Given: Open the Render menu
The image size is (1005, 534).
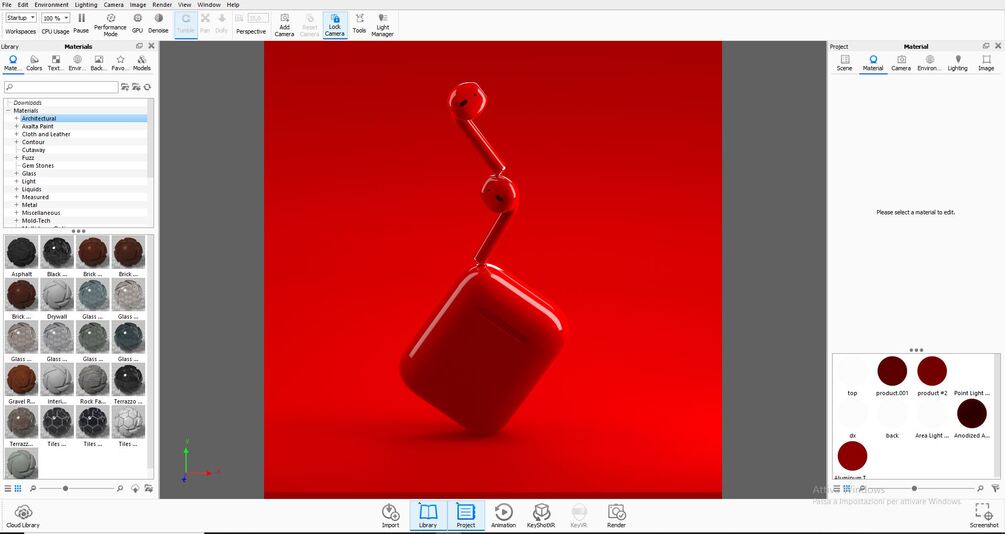Looking at the screenshot, I should [x=162, y=4].
